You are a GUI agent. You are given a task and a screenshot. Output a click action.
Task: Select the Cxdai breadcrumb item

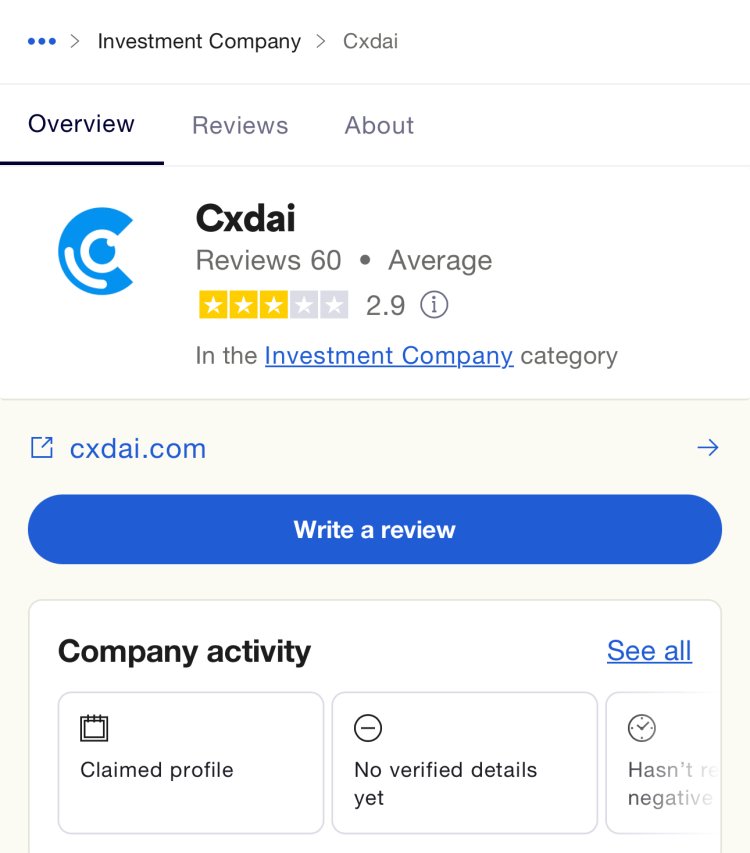tap(370, 41)
